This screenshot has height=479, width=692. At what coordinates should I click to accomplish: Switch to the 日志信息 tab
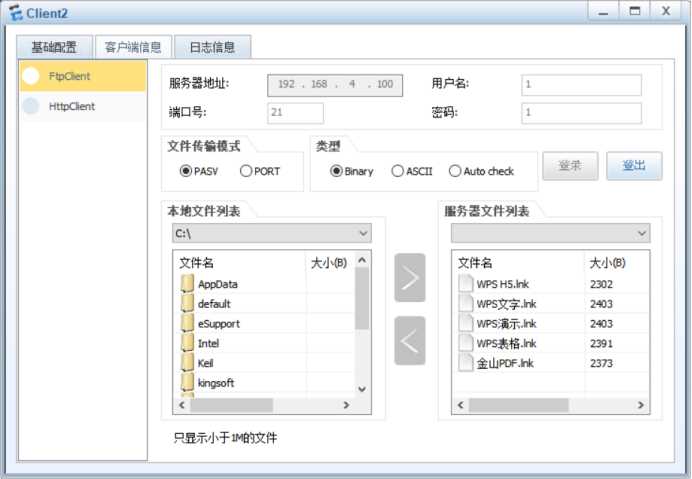tap(212, 47)
